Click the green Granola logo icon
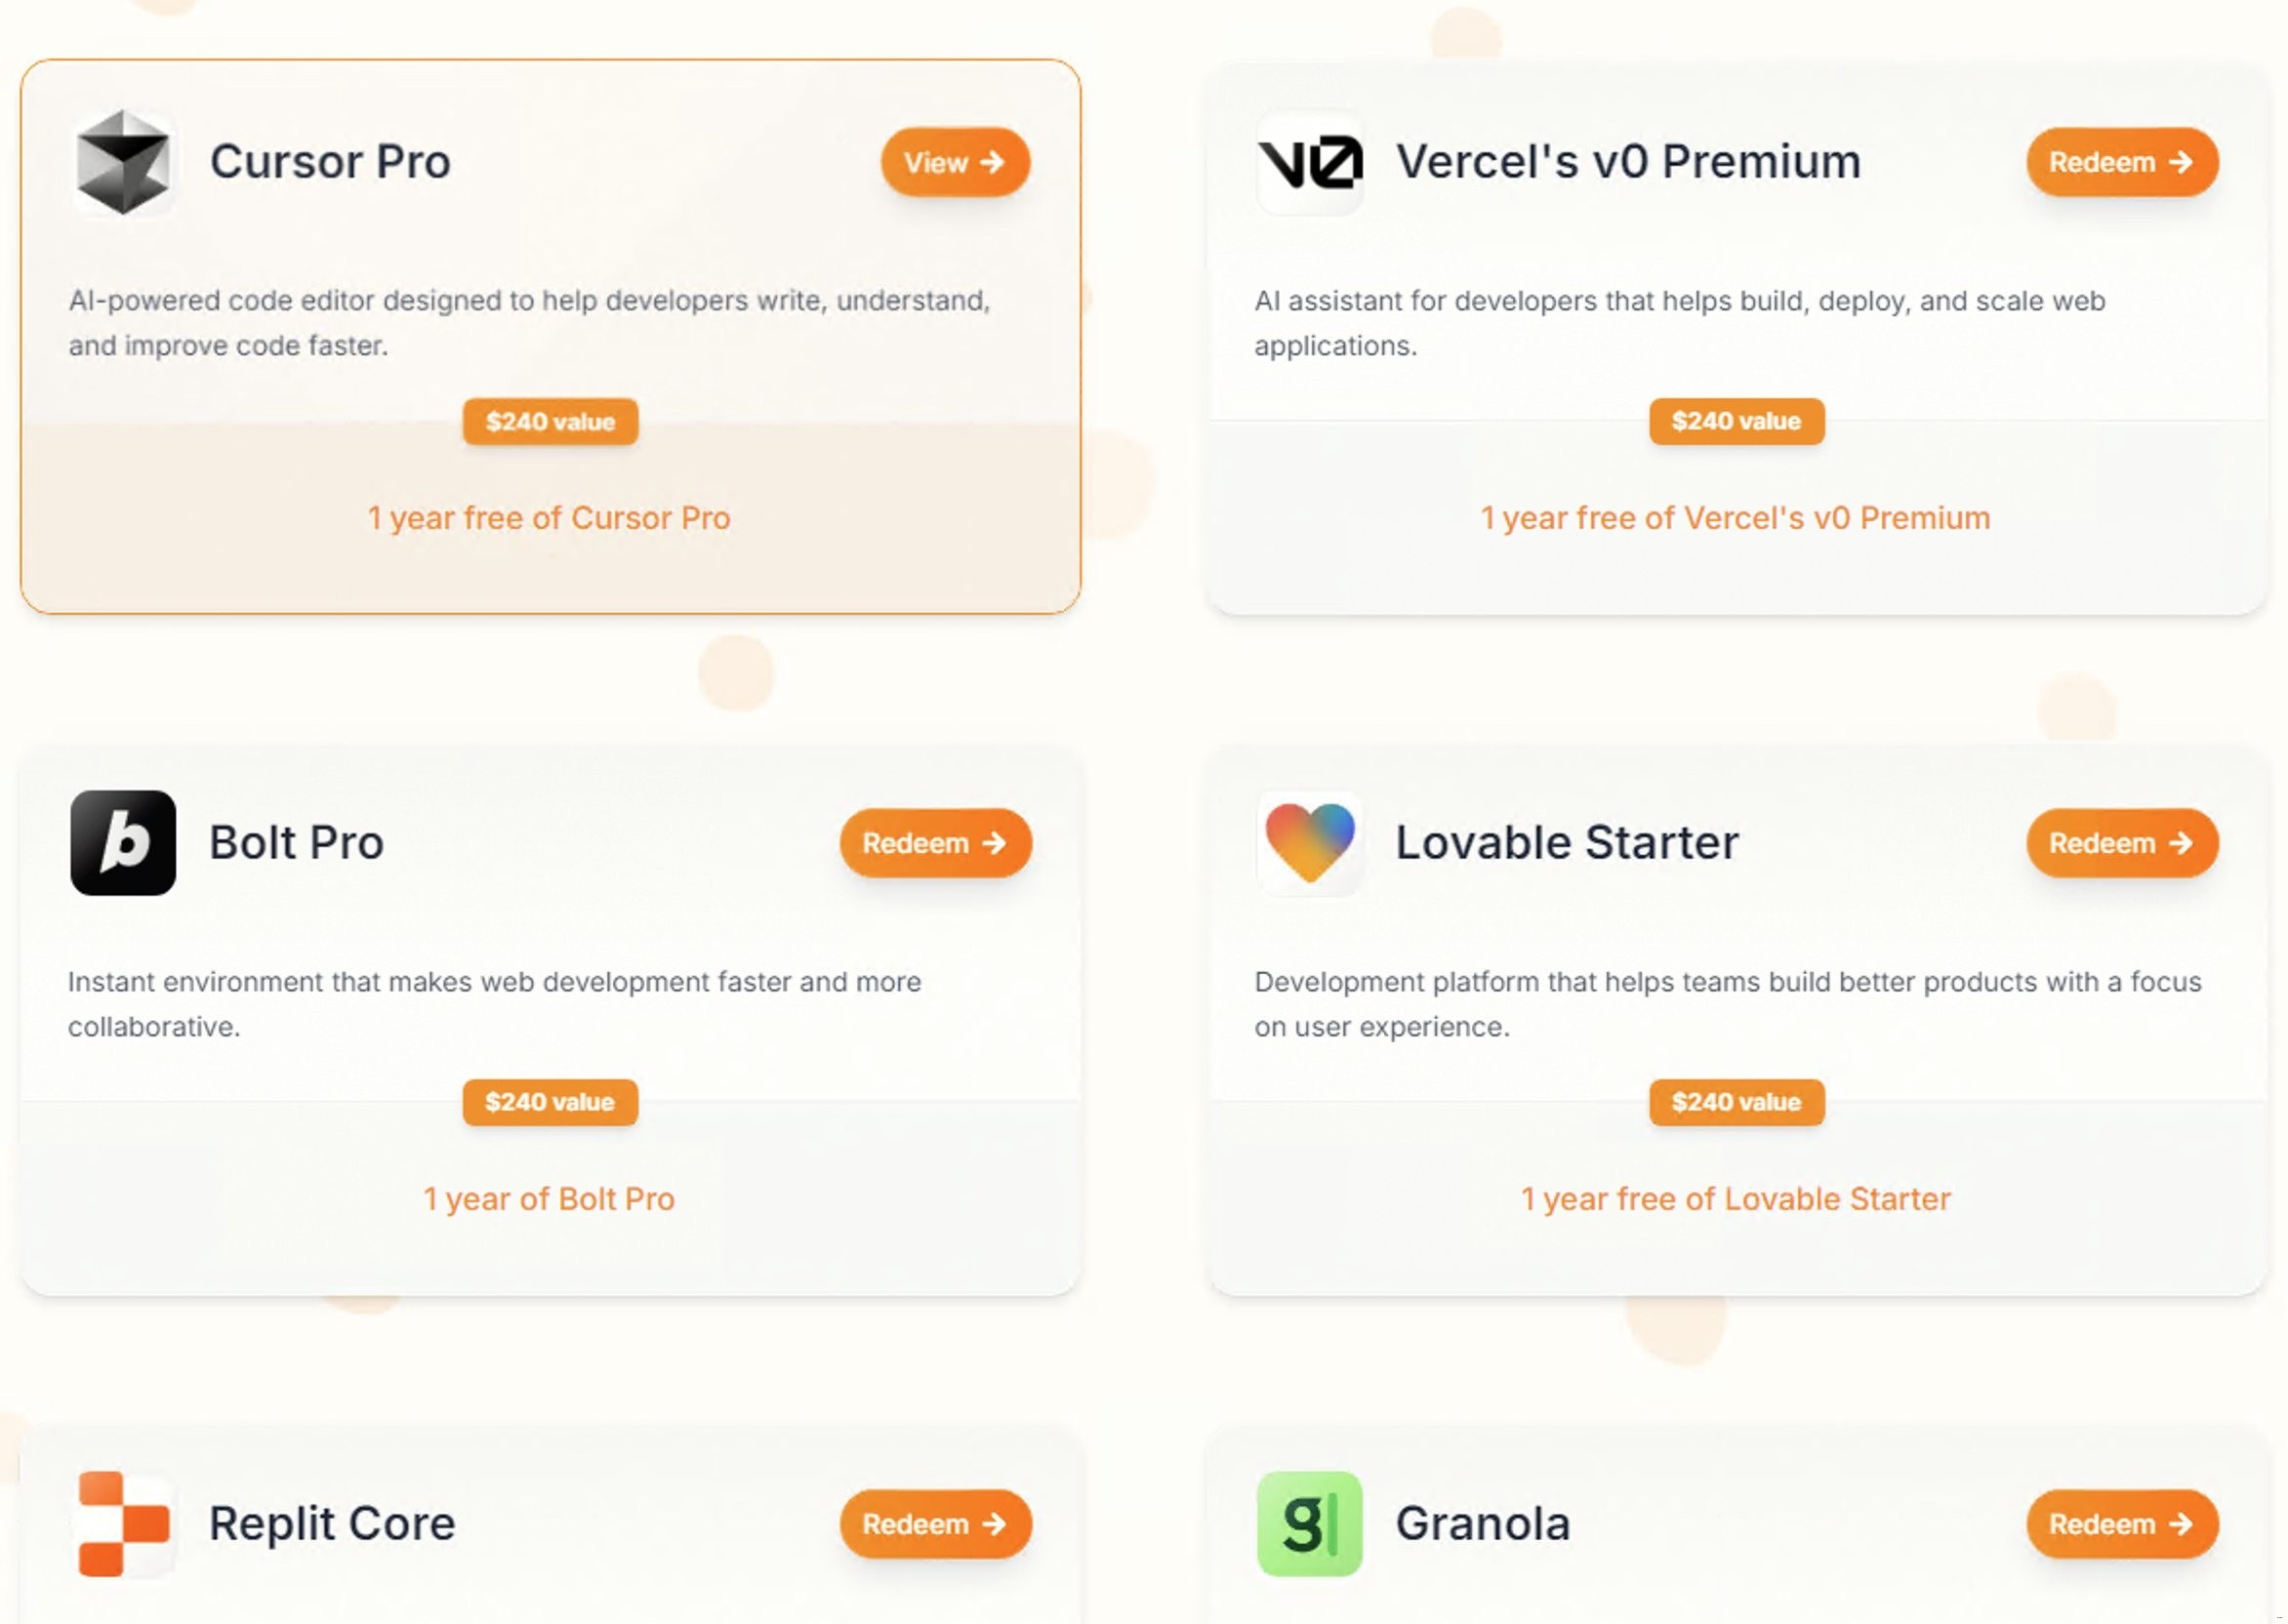The image size is (2288, 1624). 1309,1523
